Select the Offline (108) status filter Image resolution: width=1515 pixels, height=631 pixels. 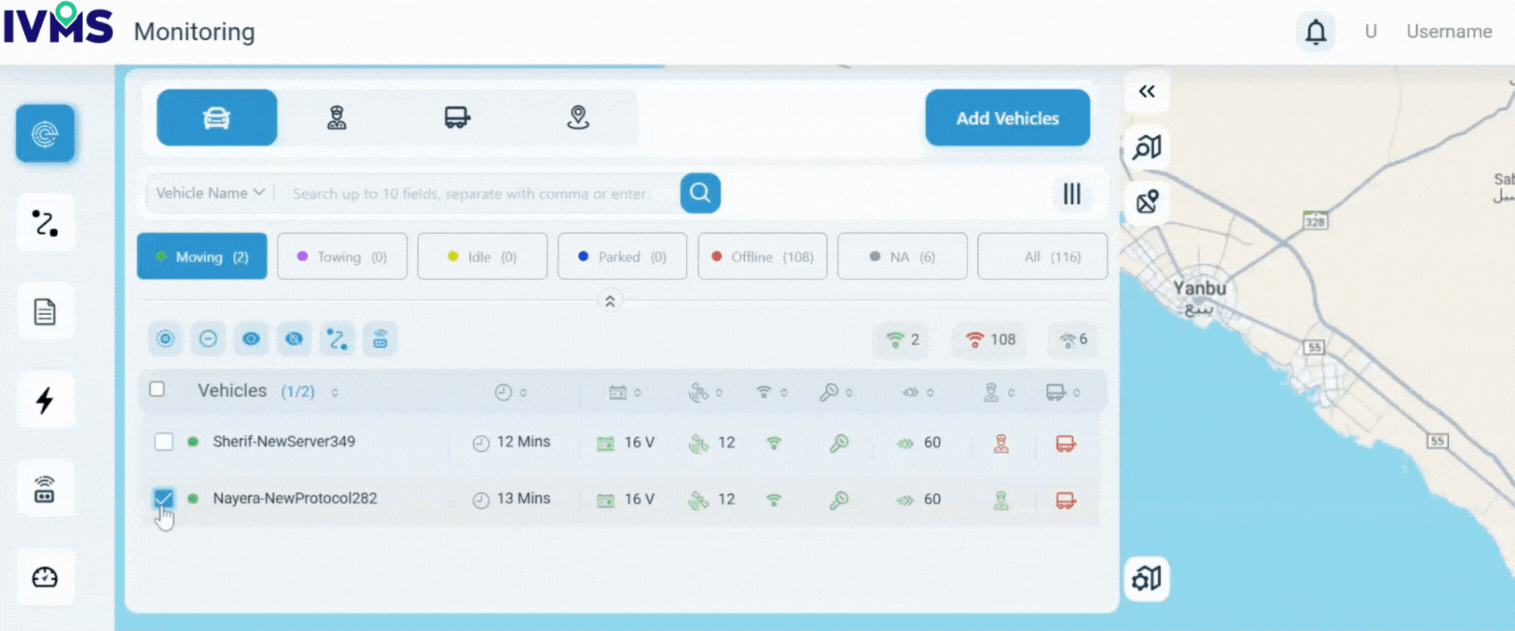point(762,257)
